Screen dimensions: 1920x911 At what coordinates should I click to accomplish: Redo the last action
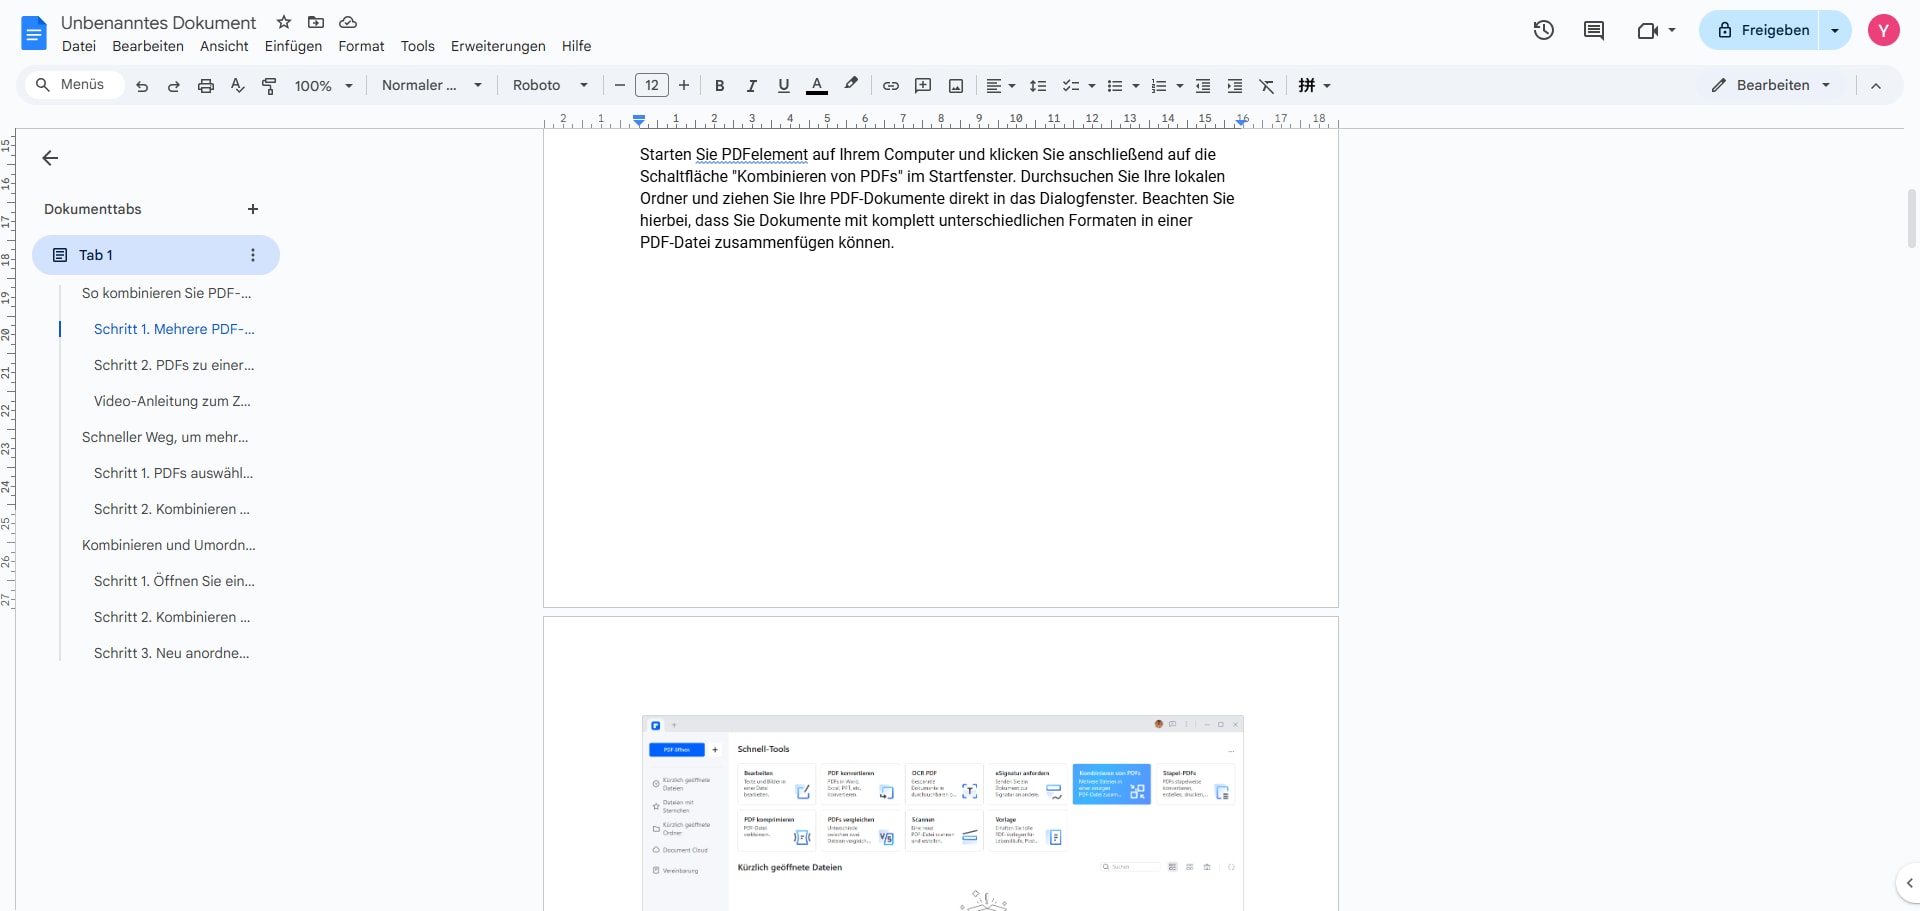click(174, 86)
